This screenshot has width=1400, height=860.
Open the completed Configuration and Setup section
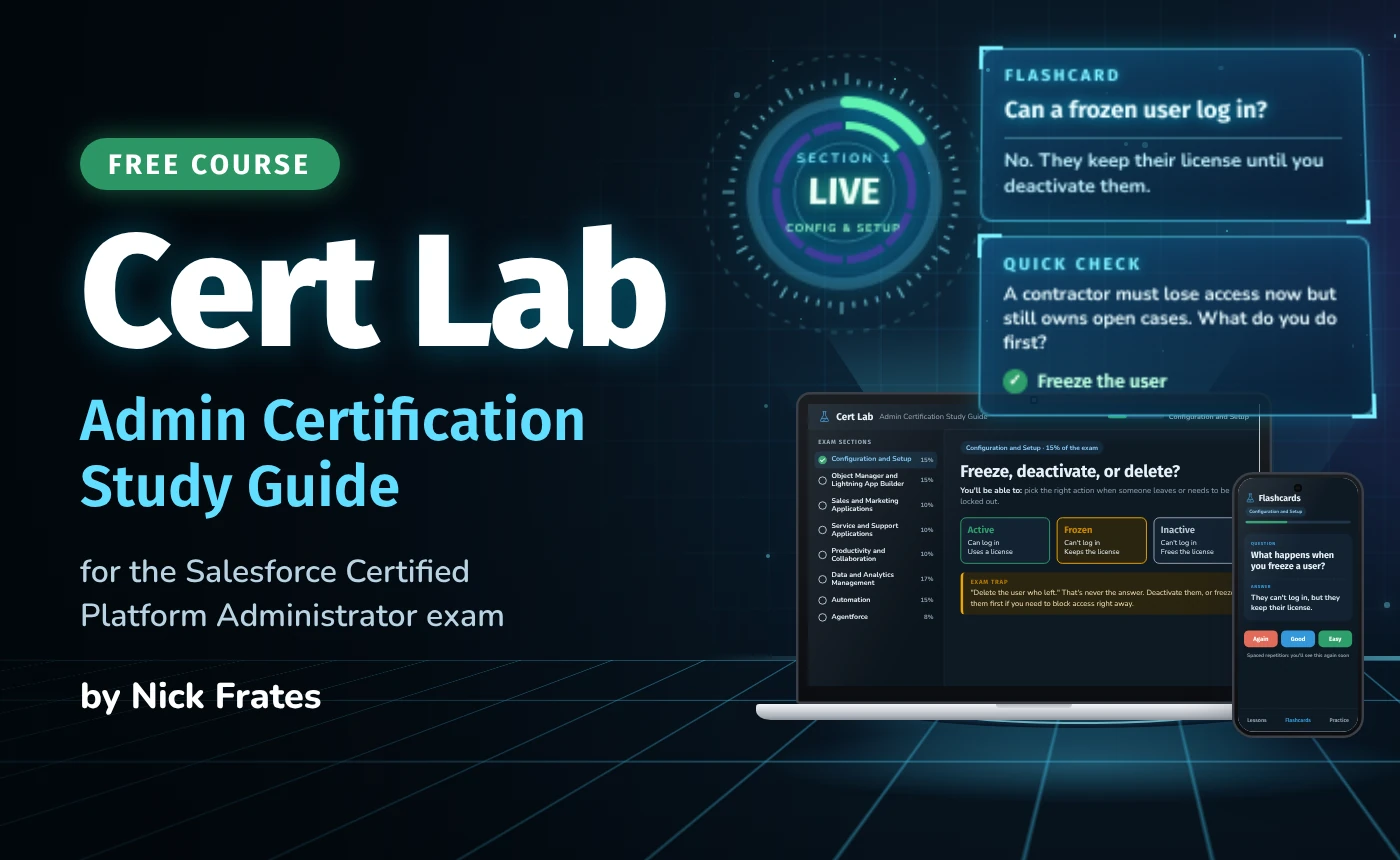click(x=875, y=459)
